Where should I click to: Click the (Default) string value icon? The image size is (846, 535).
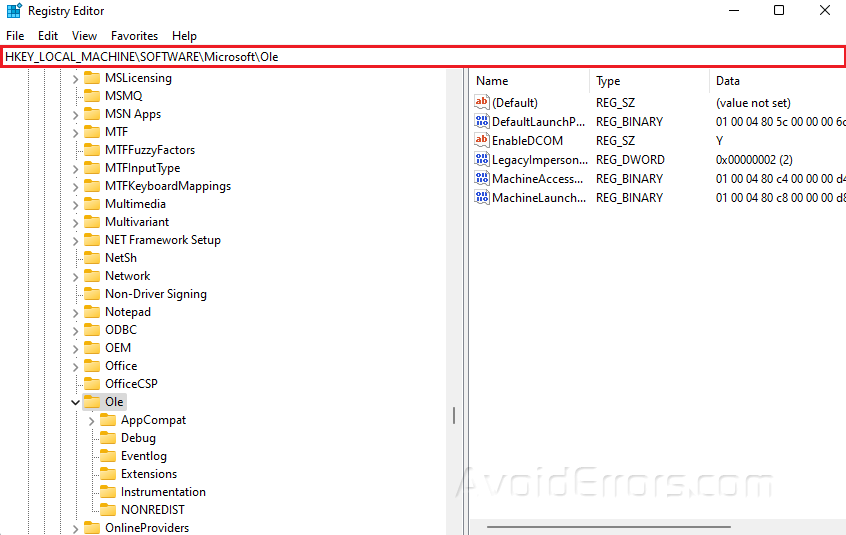coord(482,102)
